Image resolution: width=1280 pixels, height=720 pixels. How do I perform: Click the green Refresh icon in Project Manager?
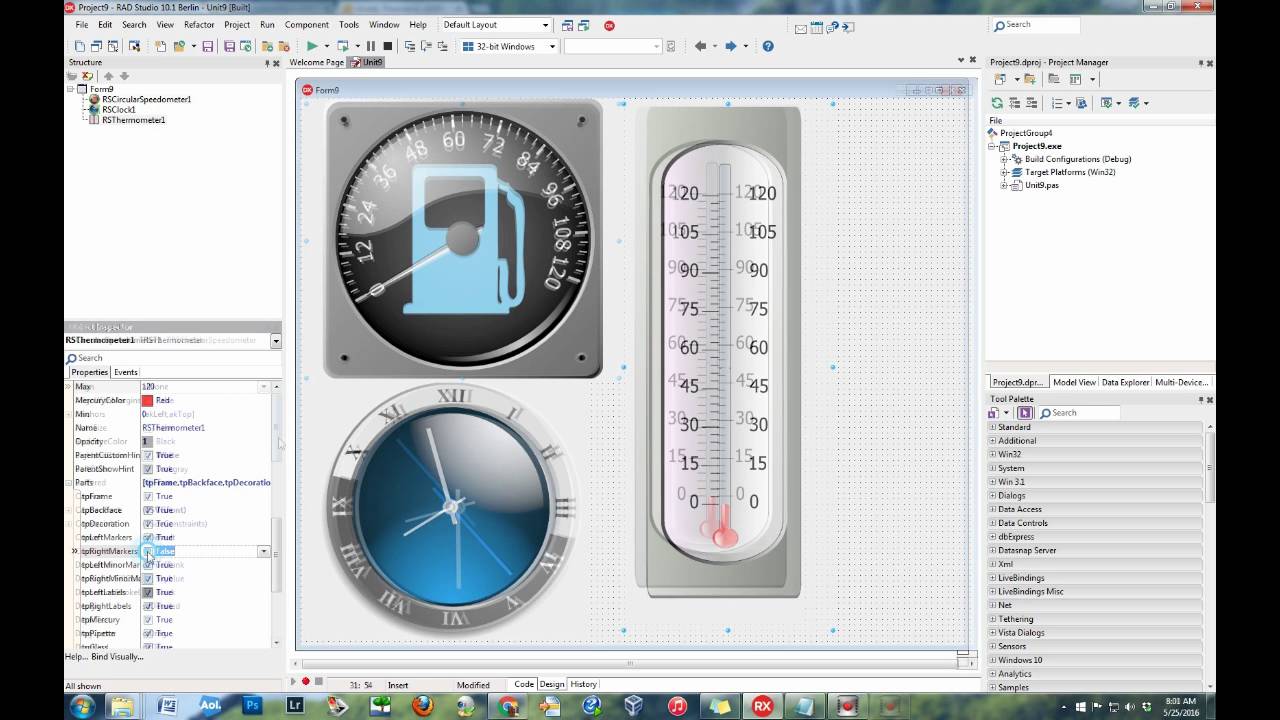pos(997,103)
